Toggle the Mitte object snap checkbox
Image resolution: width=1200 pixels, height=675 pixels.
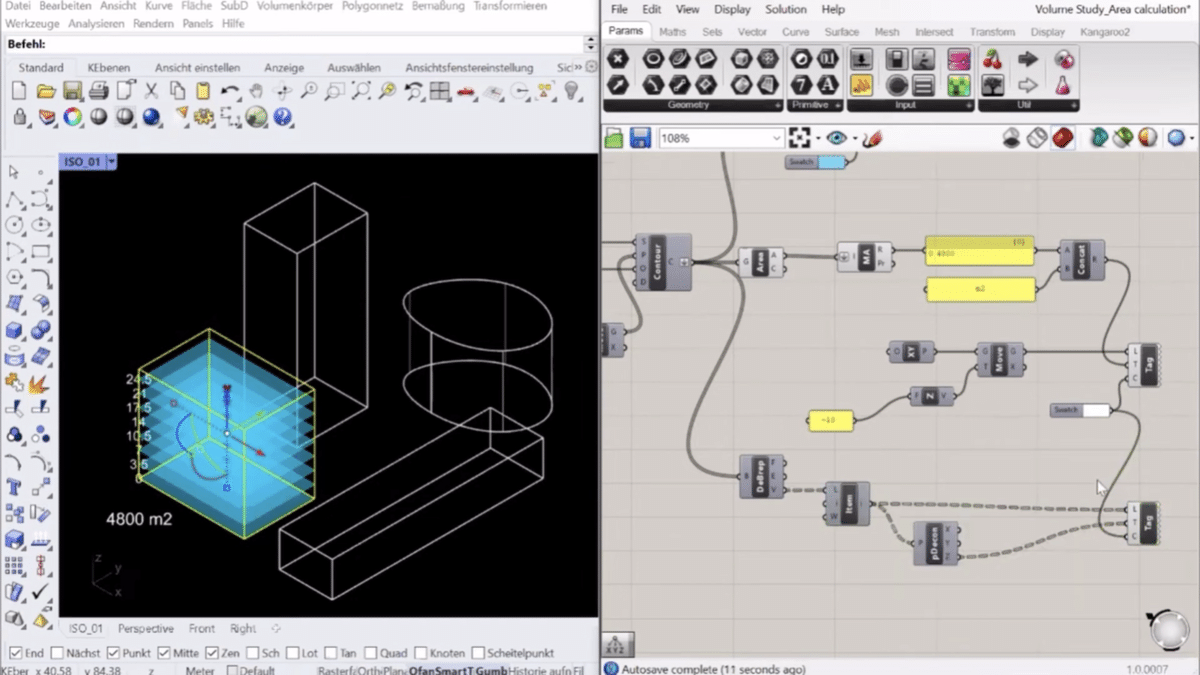point(162,653)
